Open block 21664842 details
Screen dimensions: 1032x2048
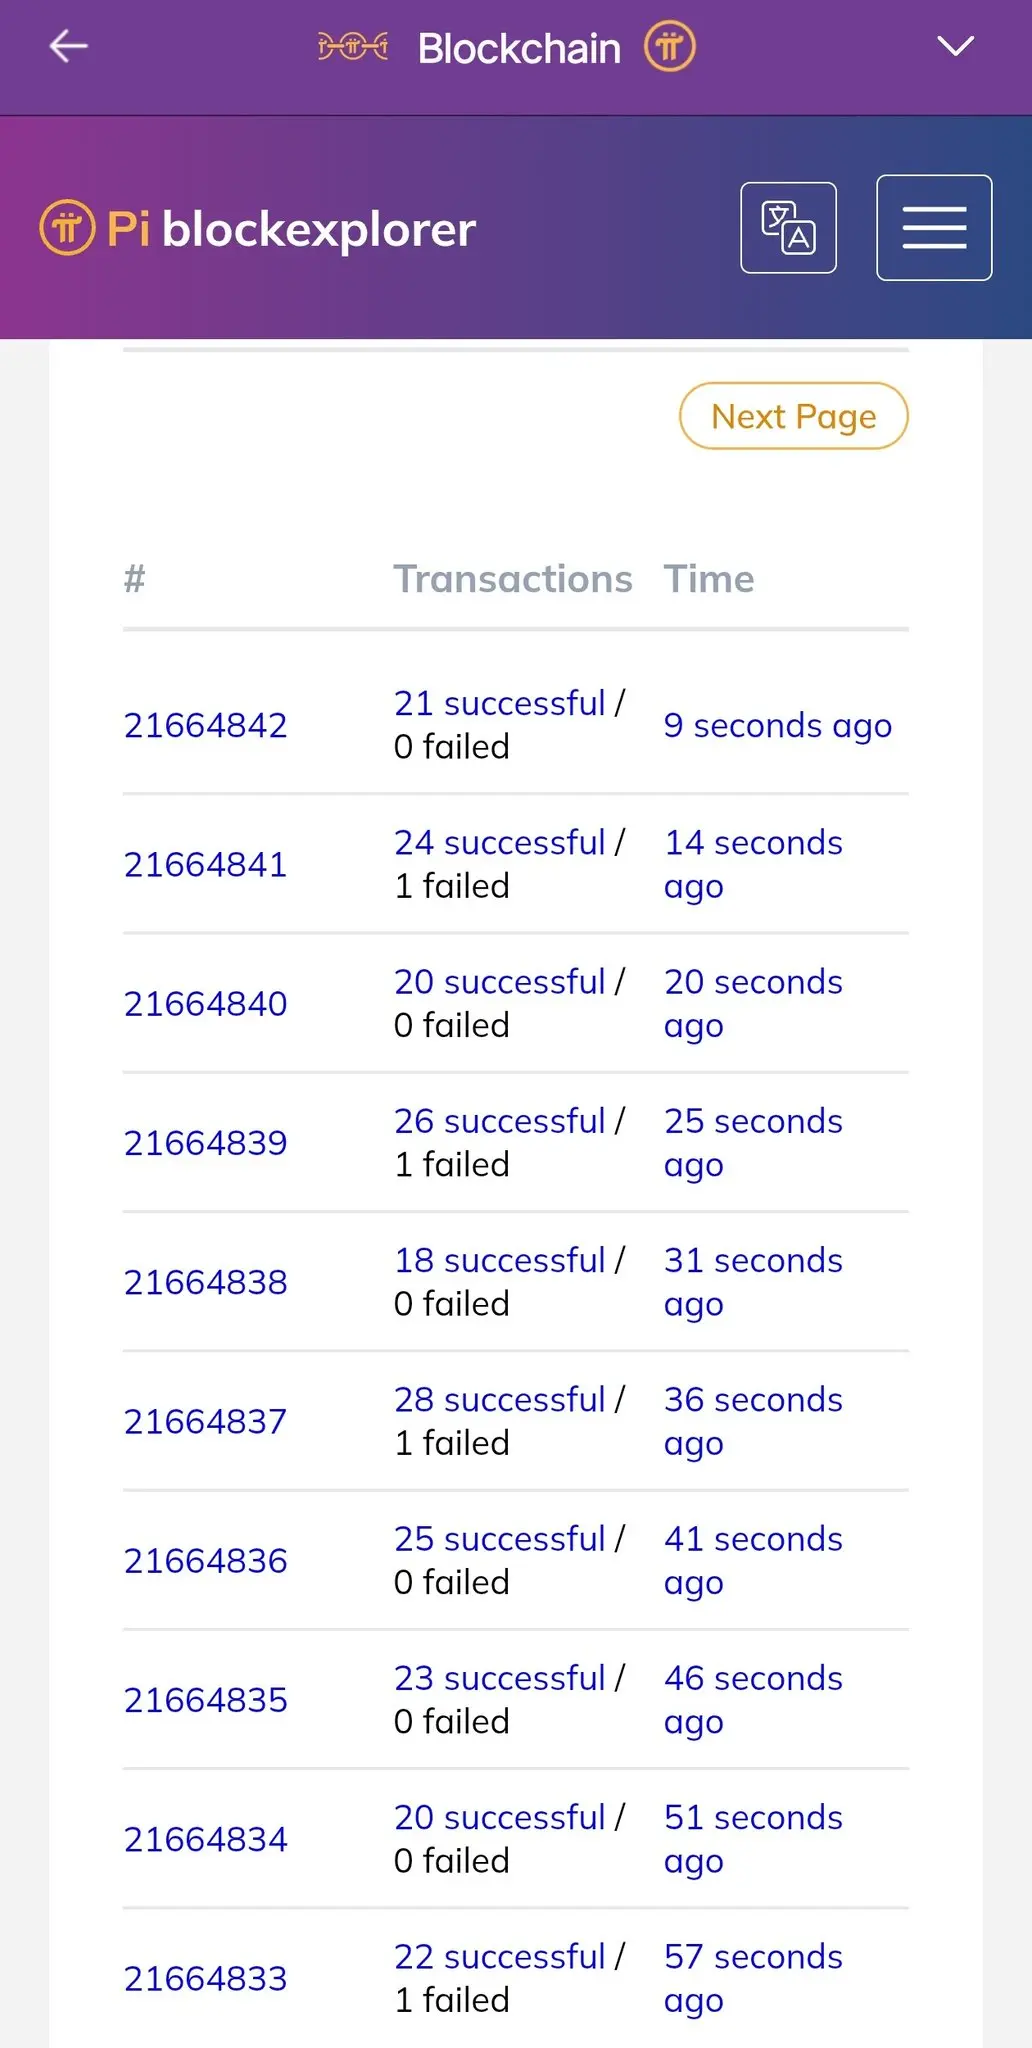tap(205, 724)
